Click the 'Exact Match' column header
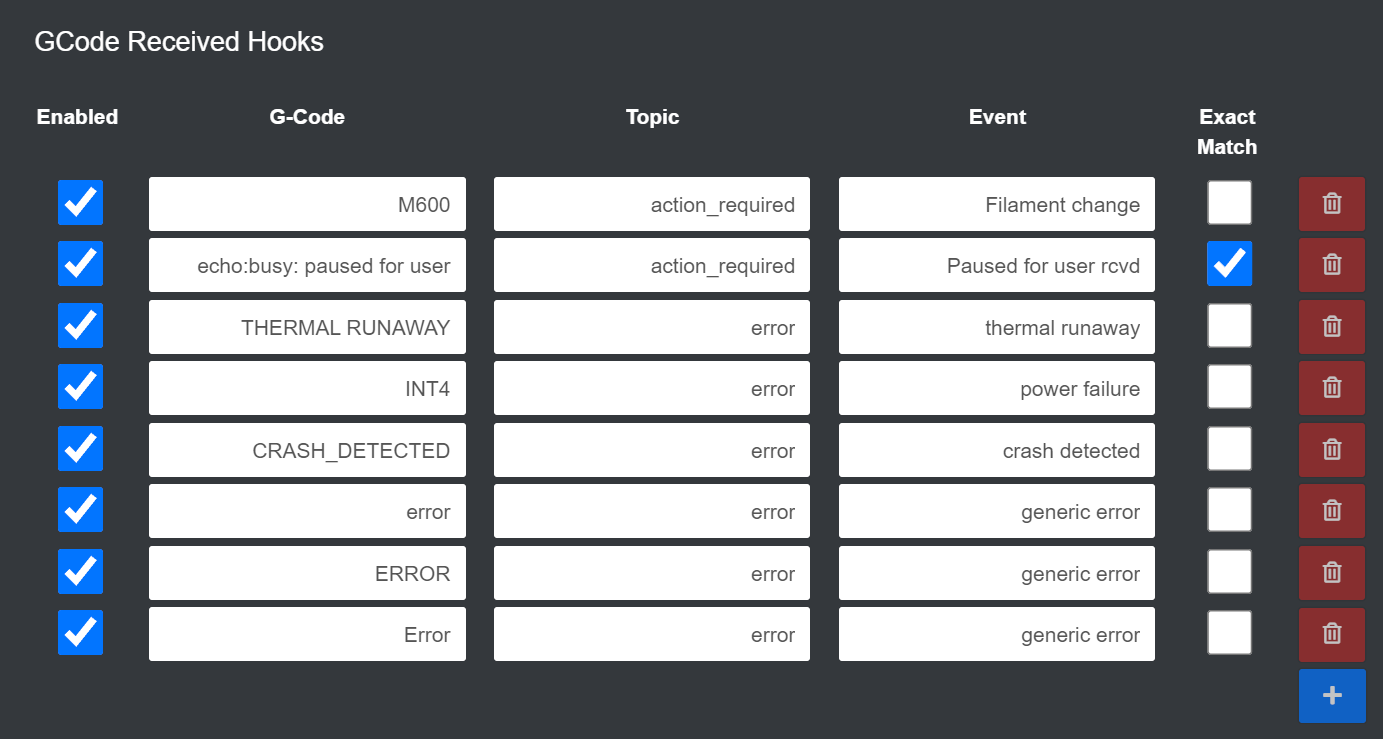 click(1227, 132)
